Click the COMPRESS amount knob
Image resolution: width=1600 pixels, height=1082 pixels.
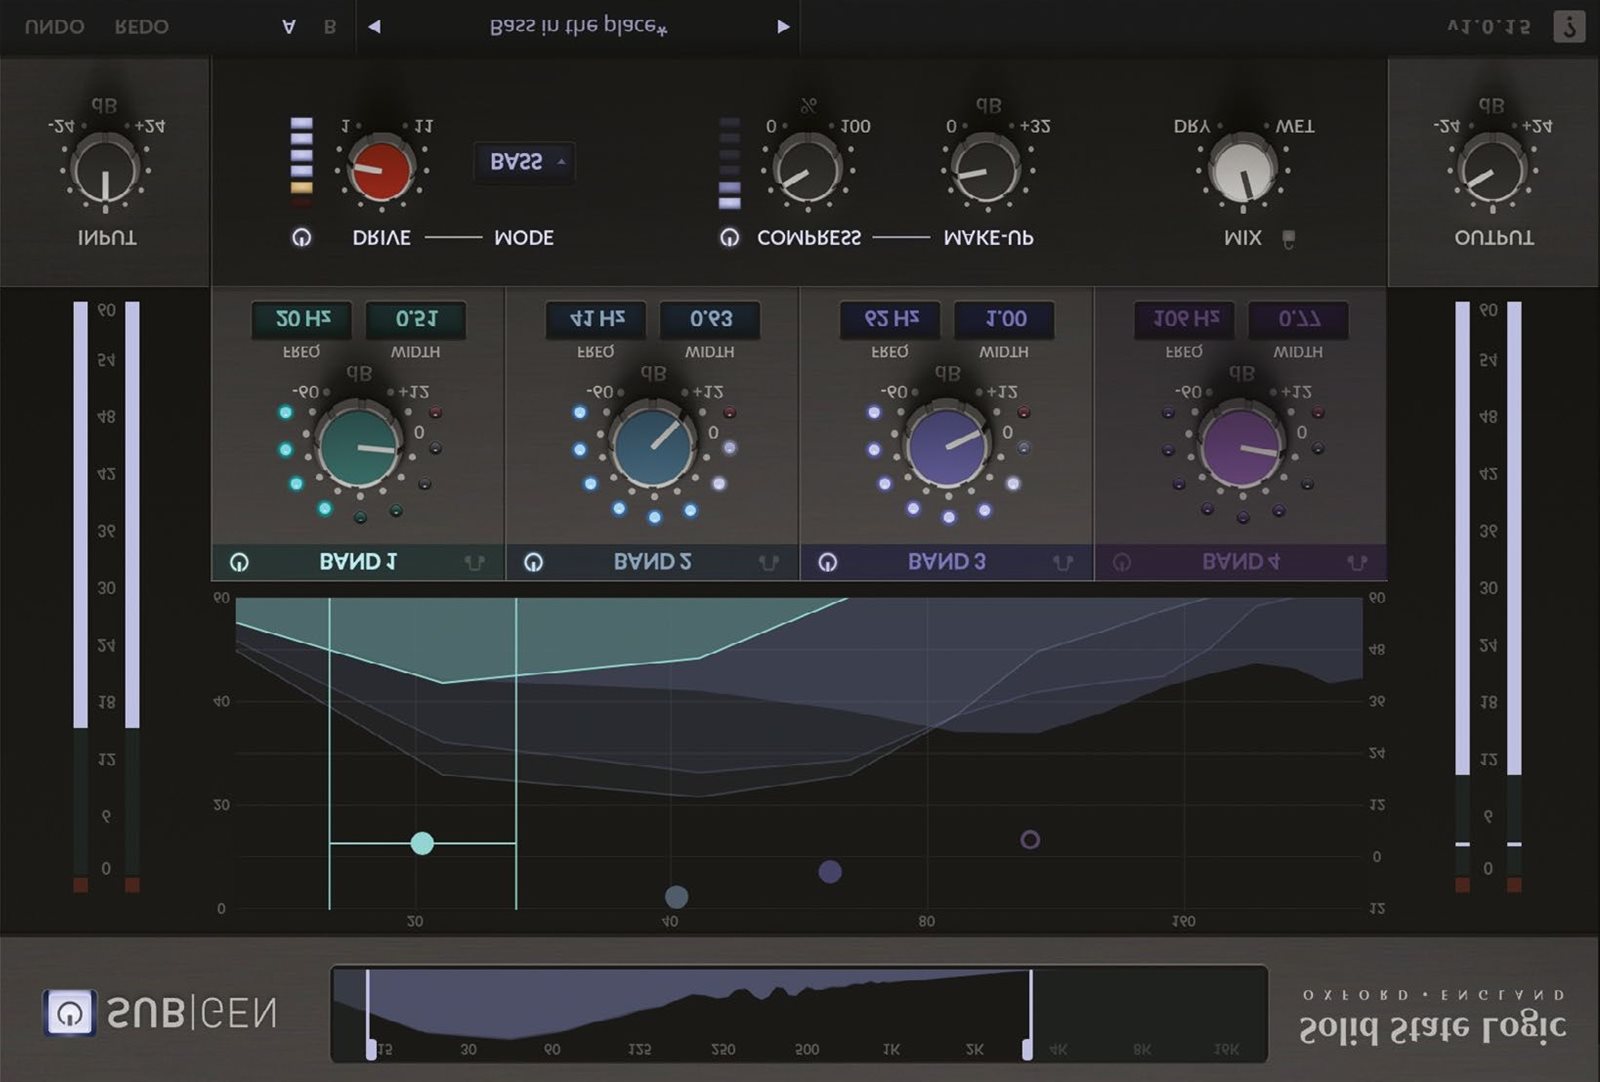pyautogui.click(x=807, y=170)
